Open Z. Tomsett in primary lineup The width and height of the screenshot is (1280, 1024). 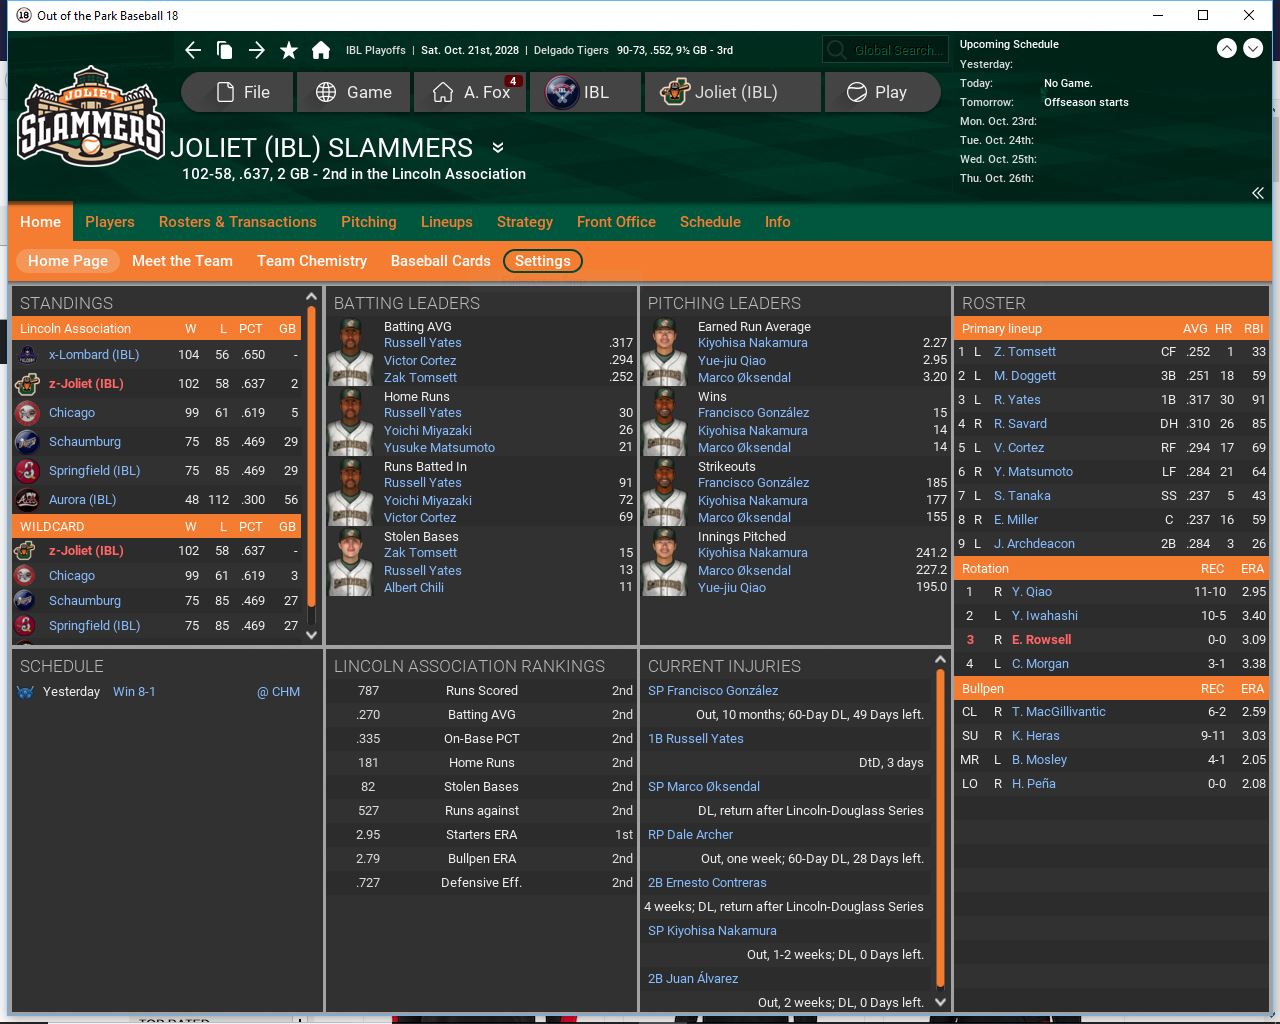point(1025,352)
